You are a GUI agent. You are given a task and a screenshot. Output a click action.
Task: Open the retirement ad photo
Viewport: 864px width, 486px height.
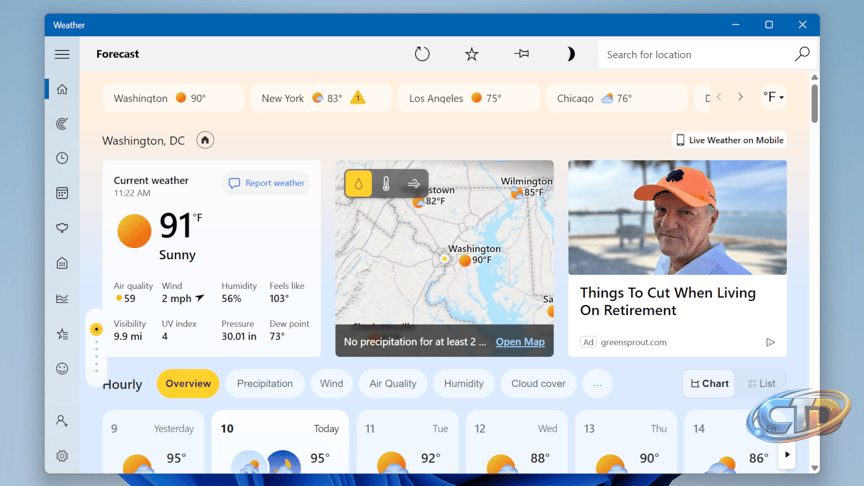pos(677,217)
